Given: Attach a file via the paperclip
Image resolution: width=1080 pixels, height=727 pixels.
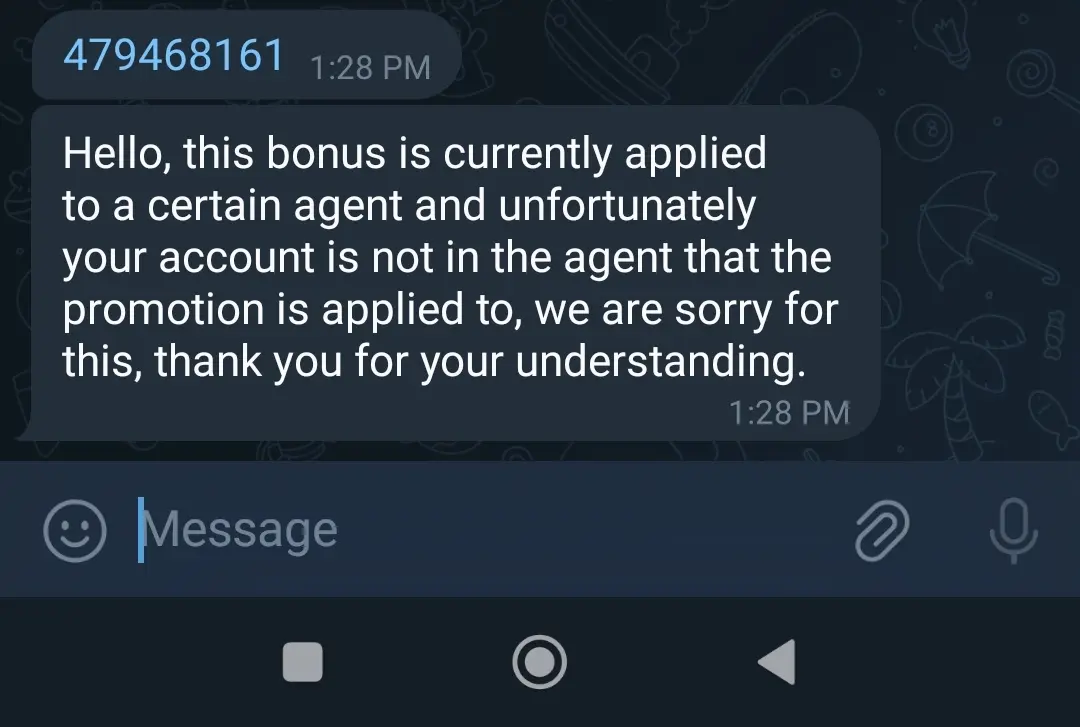Looking at the screenshot, I should click(882, 530).
